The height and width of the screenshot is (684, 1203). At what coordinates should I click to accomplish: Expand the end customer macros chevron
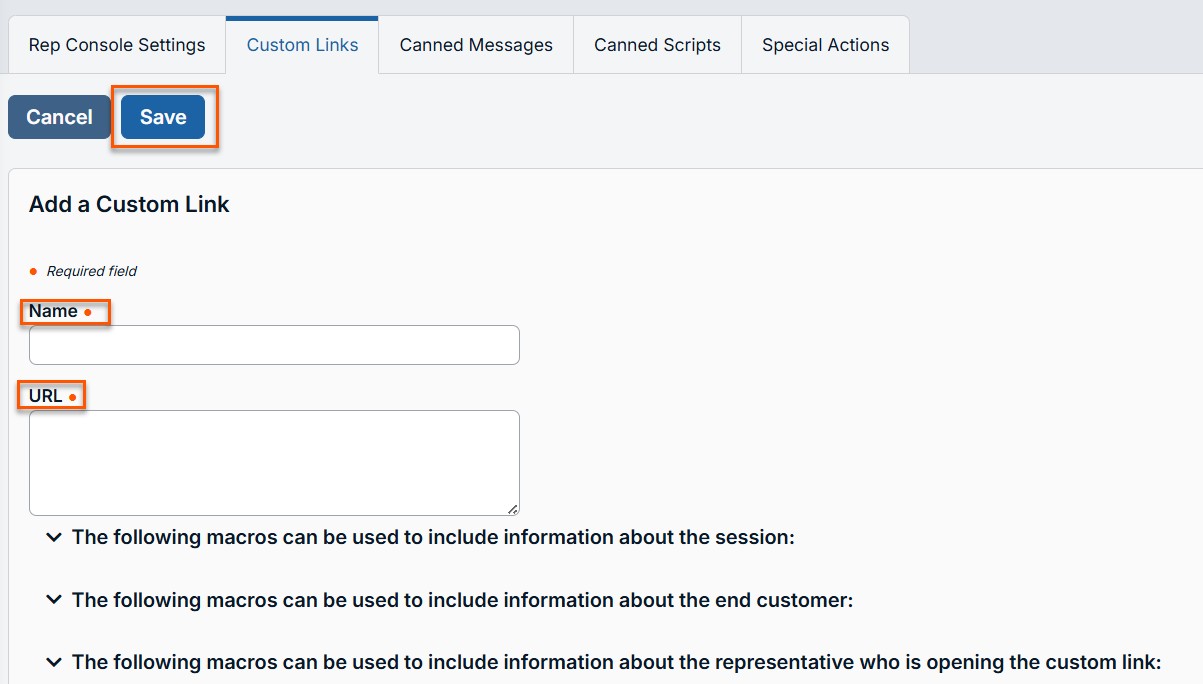pyautogui.click(x=54, y=600)
